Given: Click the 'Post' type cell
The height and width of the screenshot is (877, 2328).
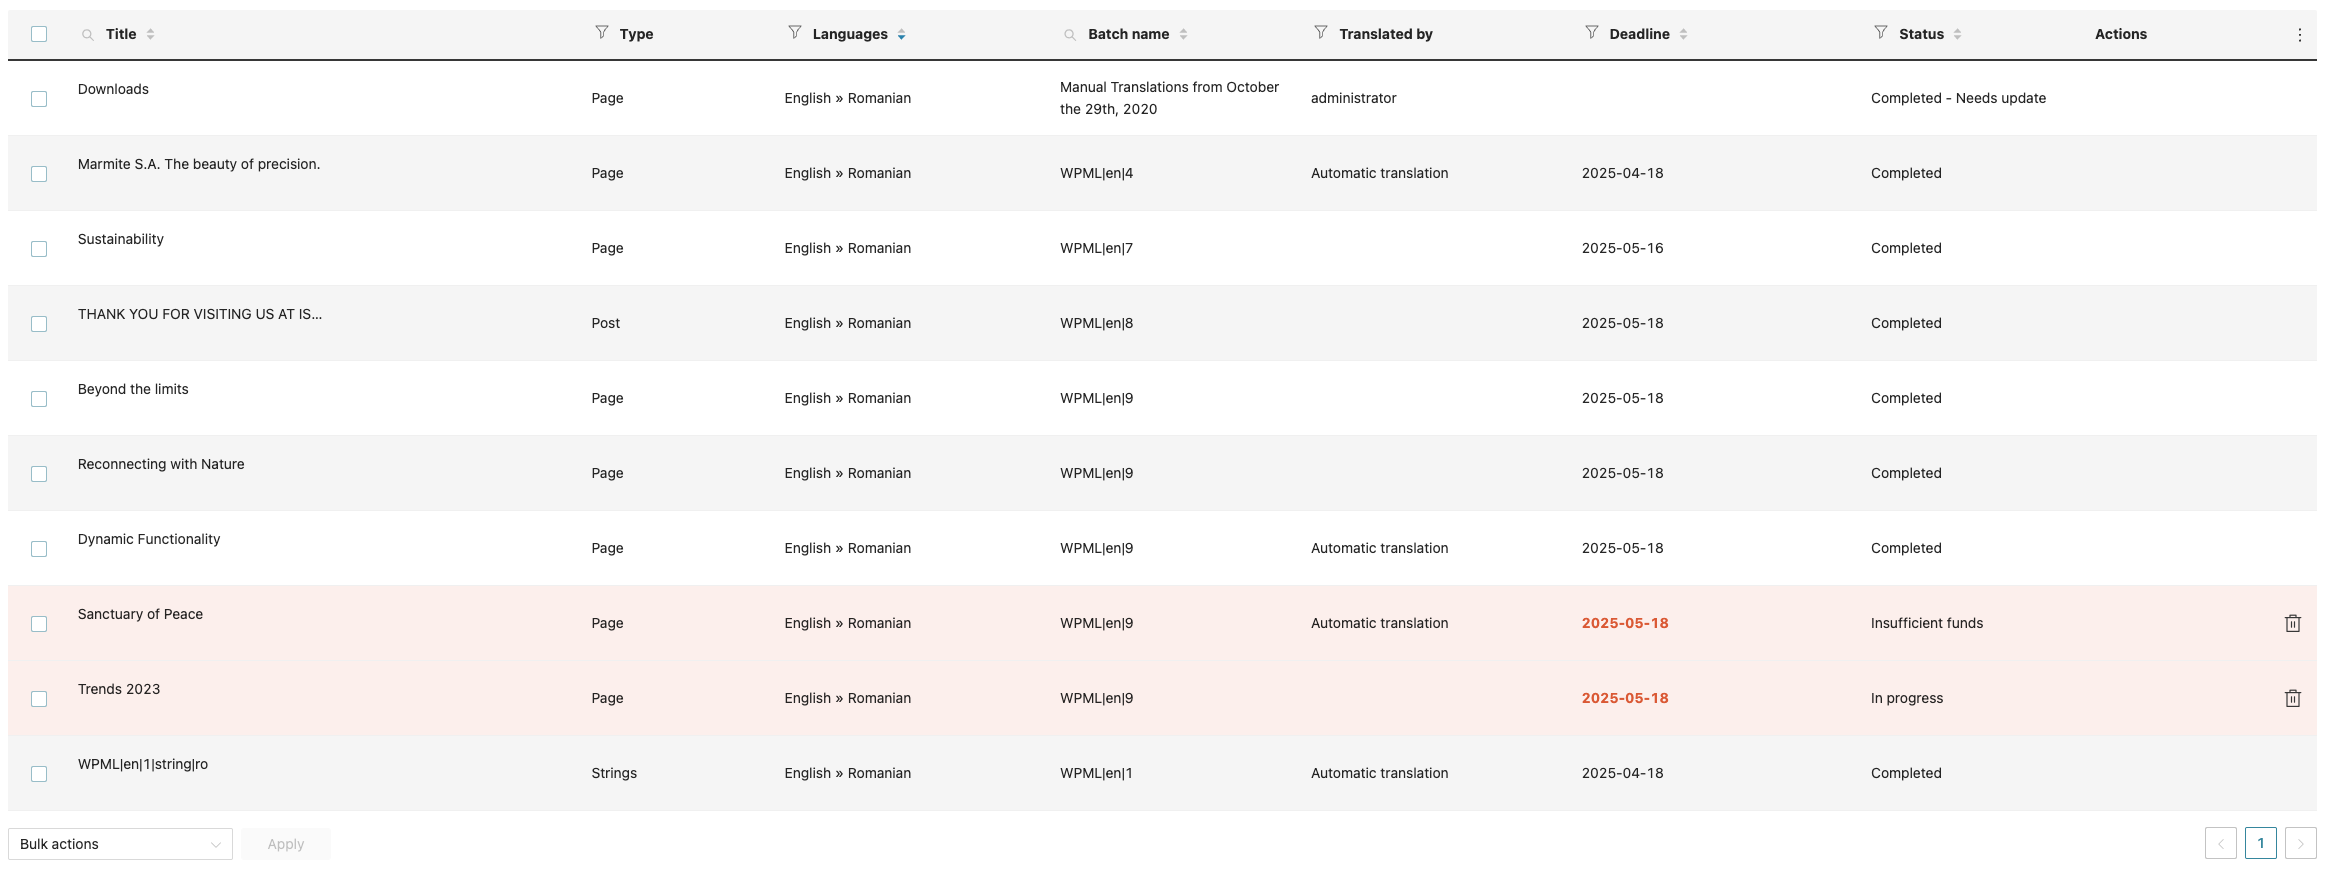Looking at the screenshot, I should coord(605,323).
